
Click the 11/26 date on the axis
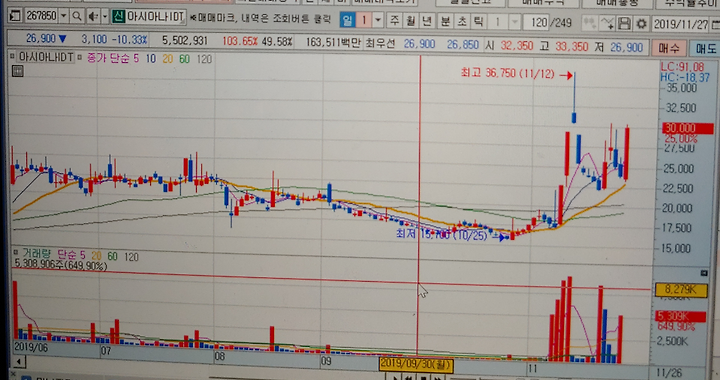tap(669, 373)
